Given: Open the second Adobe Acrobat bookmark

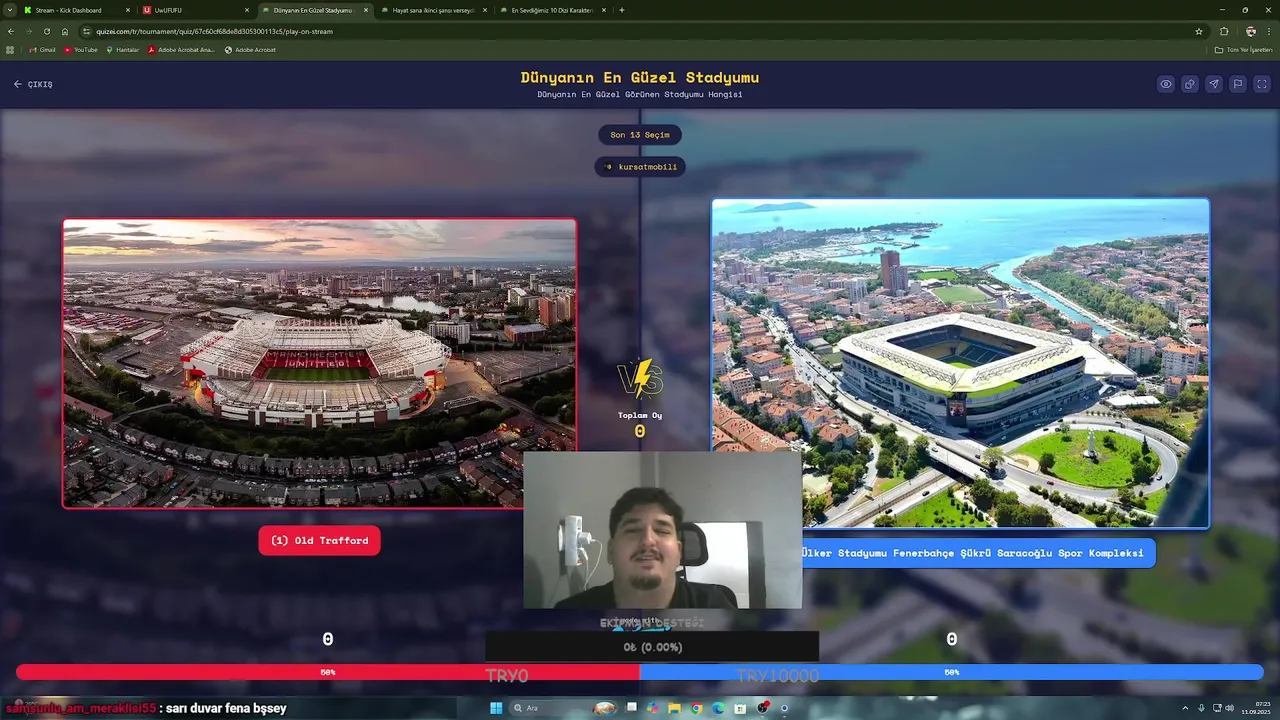Looking at the screenshot, I should click(250, 50).
